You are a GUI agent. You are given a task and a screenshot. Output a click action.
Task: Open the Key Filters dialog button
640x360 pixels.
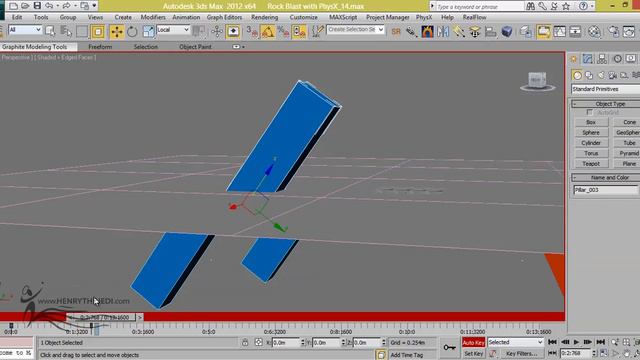521,353
